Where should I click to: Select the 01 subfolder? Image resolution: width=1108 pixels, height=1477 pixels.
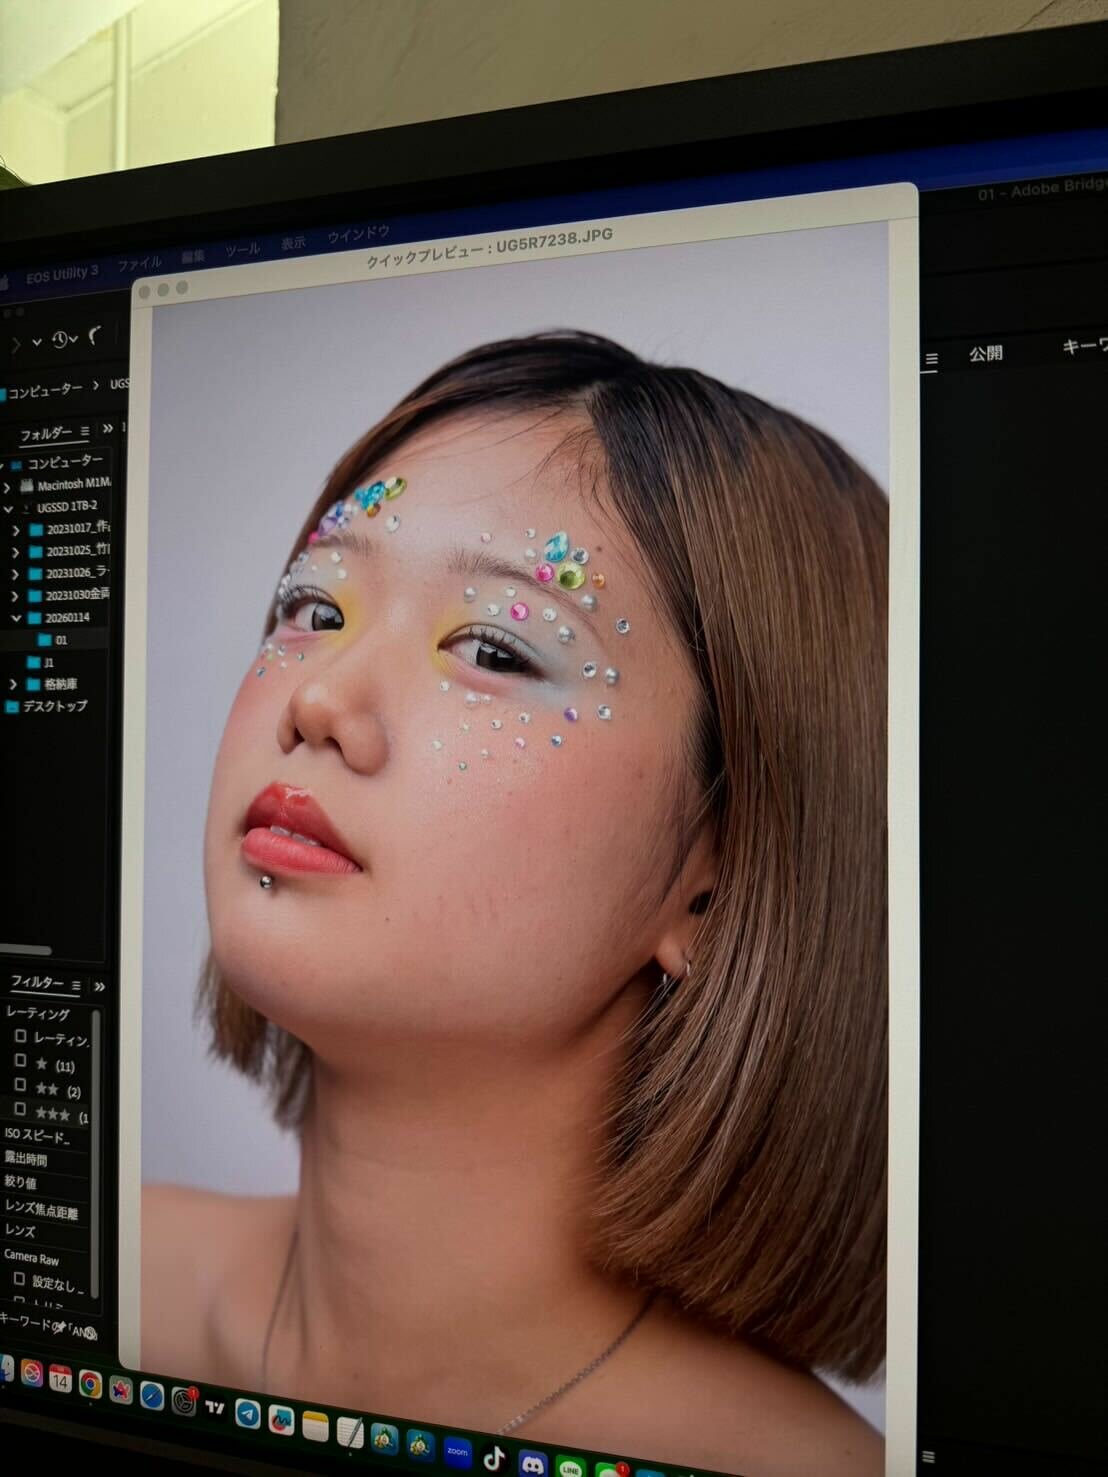tap(60, 640)
